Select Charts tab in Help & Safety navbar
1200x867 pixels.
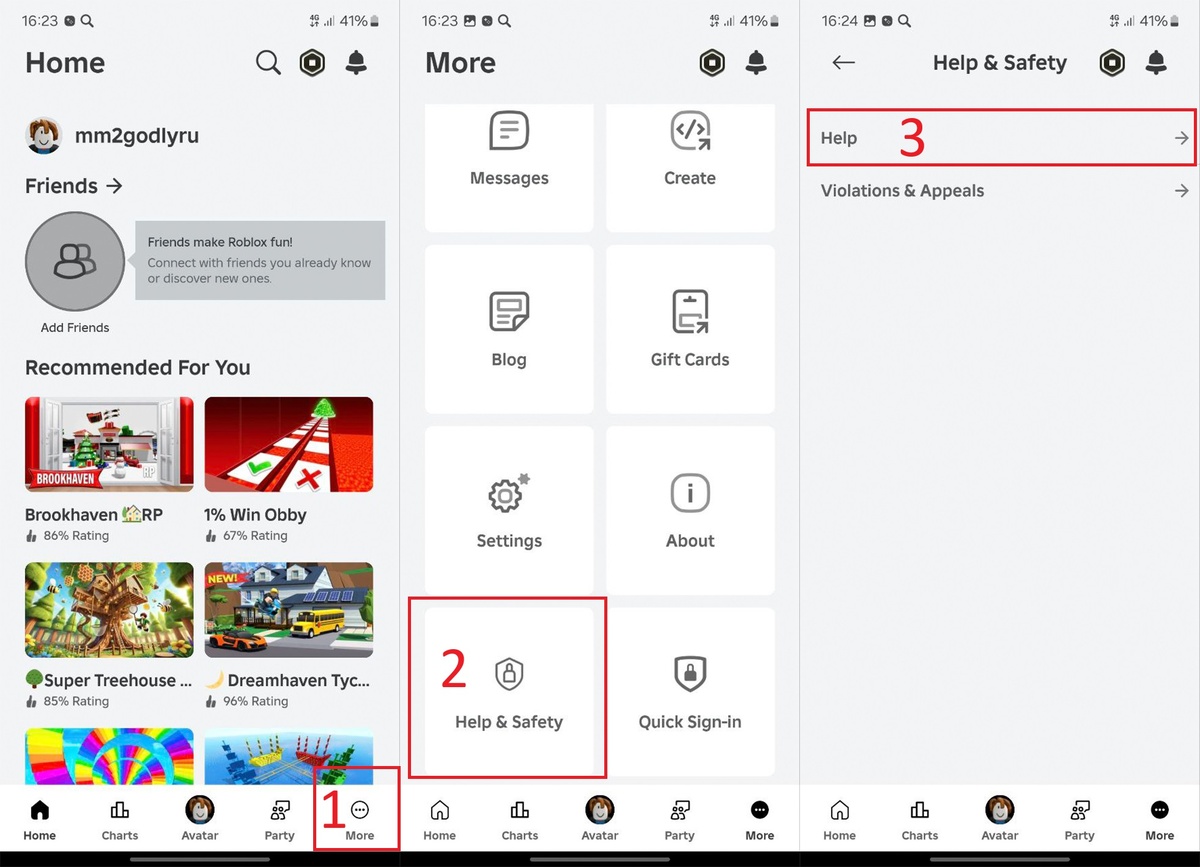click(x=920, y=819)
